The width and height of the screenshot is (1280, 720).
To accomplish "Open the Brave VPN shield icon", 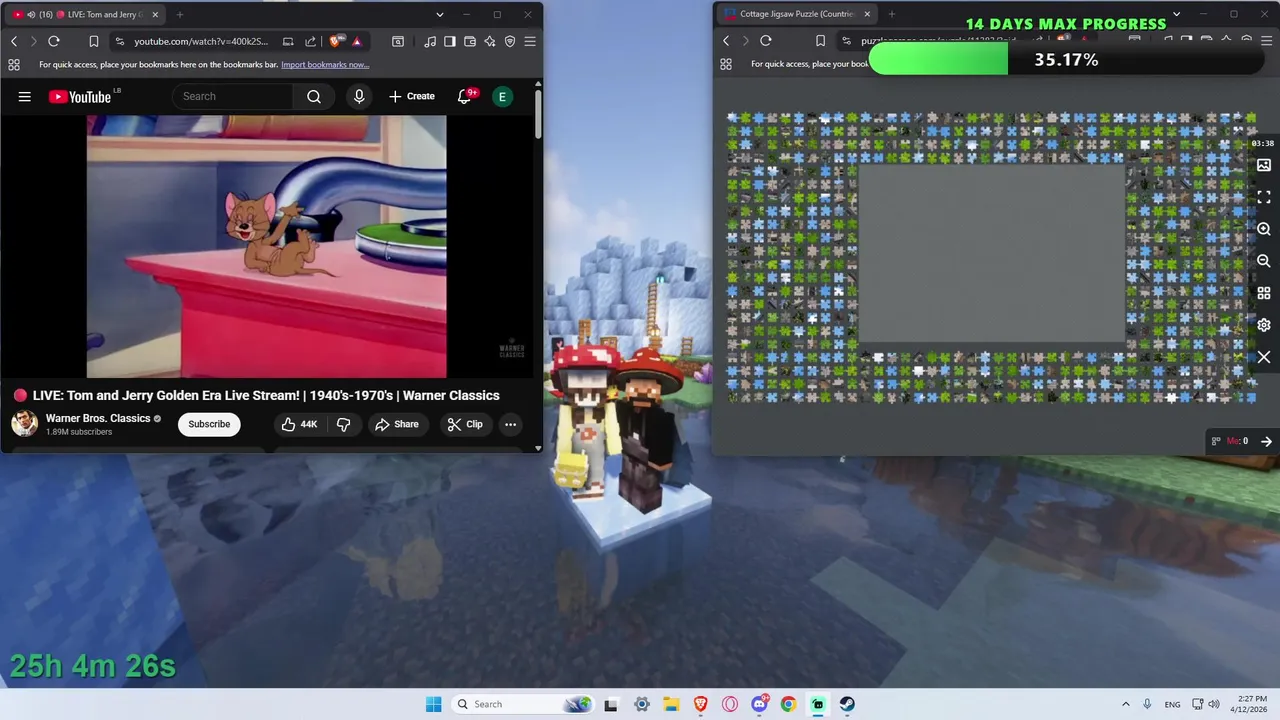I will 510,41.
